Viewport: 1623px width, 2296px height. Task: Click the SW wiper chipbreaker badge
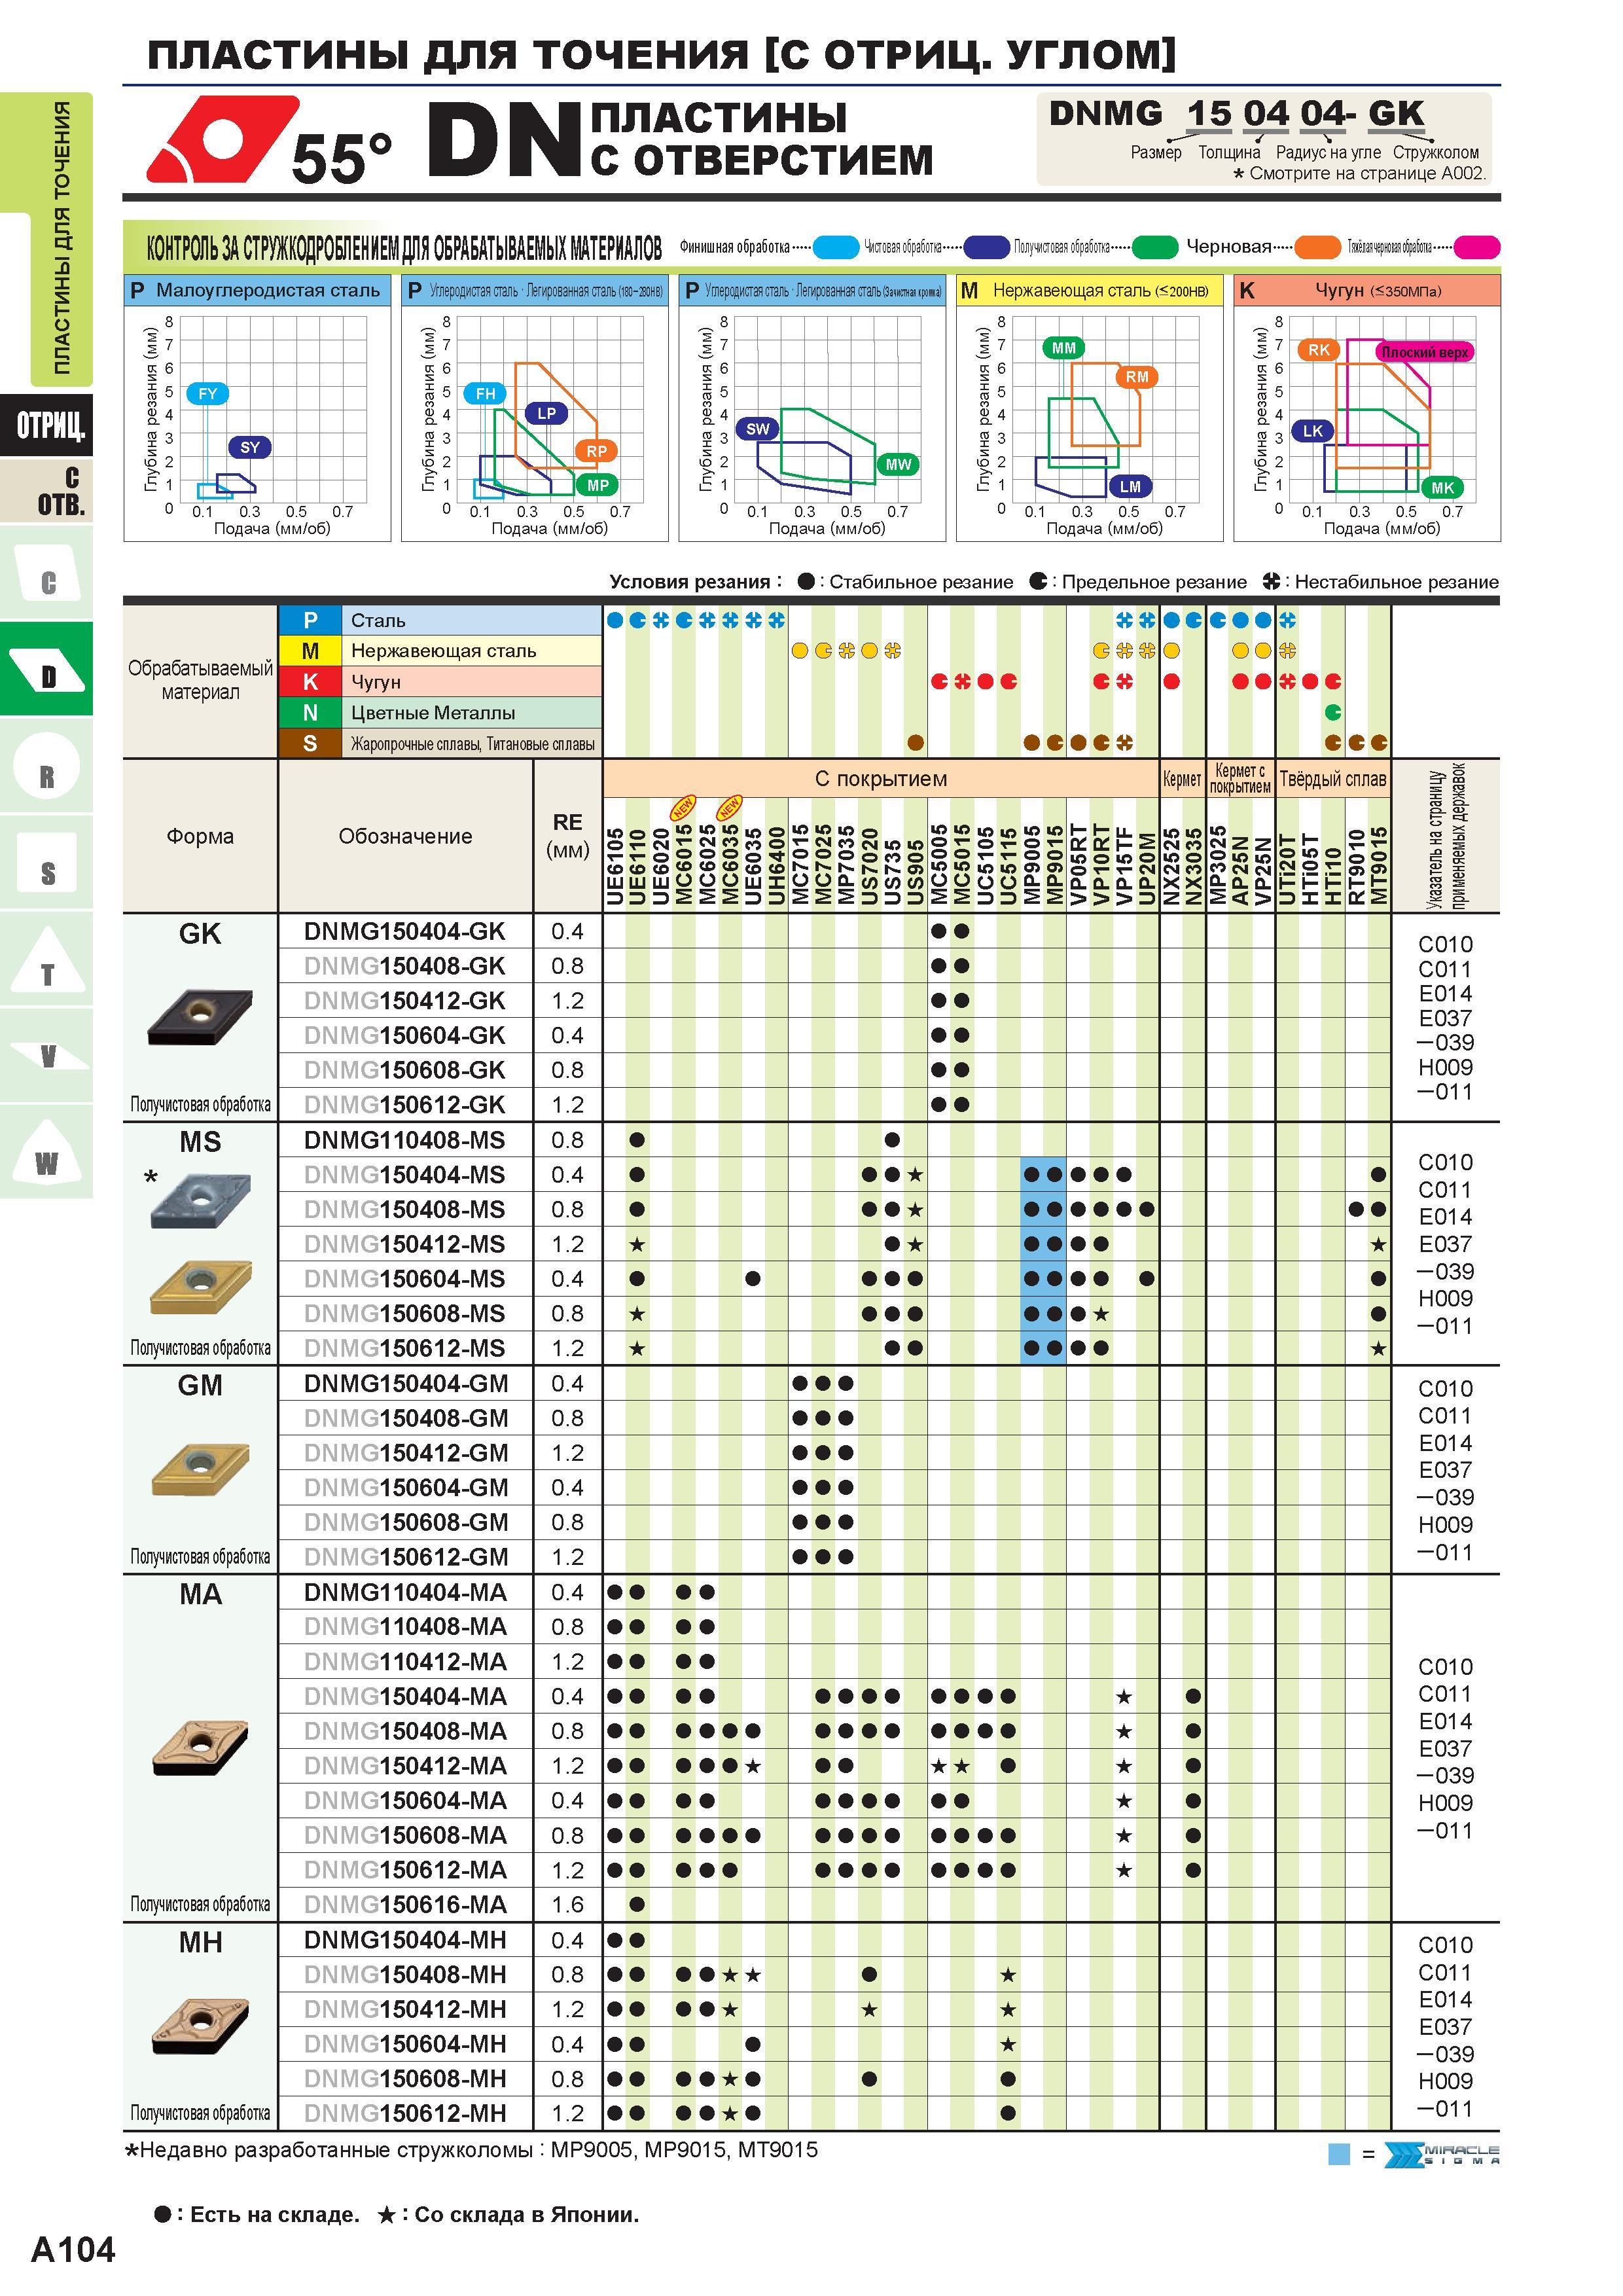click(x=758, y=429)
